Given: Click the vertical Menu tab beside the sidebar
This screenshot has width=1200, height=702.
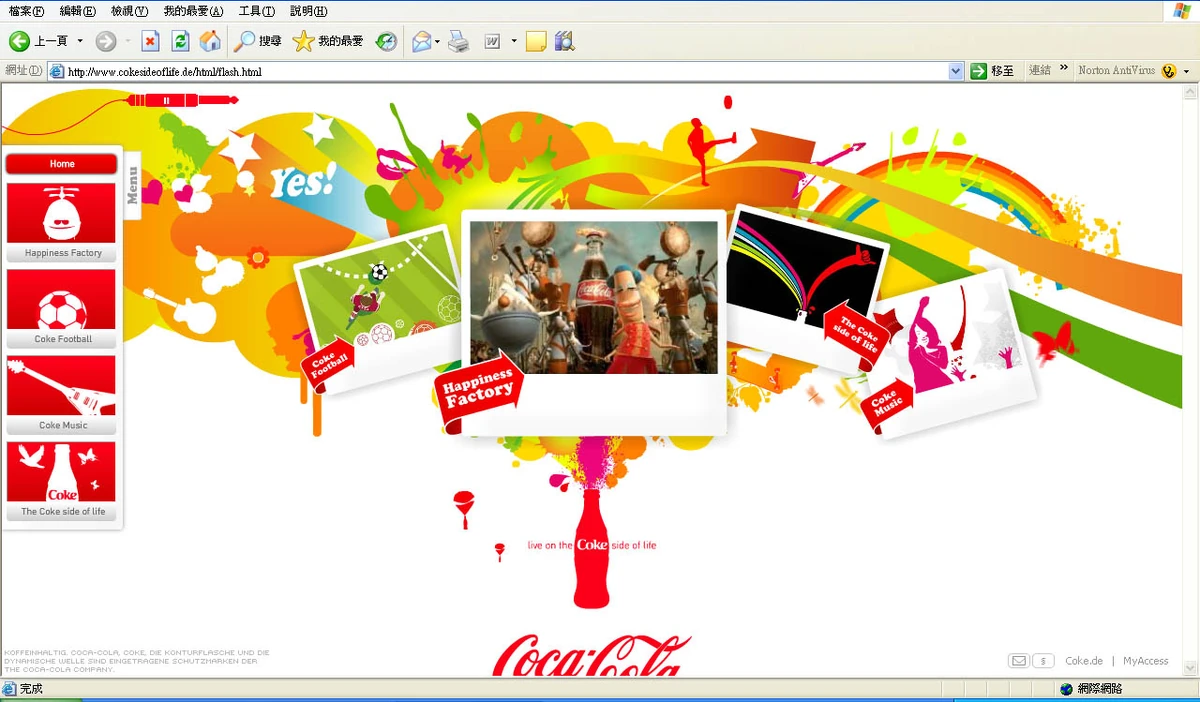Looking at the screenshot, I should tap(131, 185).
